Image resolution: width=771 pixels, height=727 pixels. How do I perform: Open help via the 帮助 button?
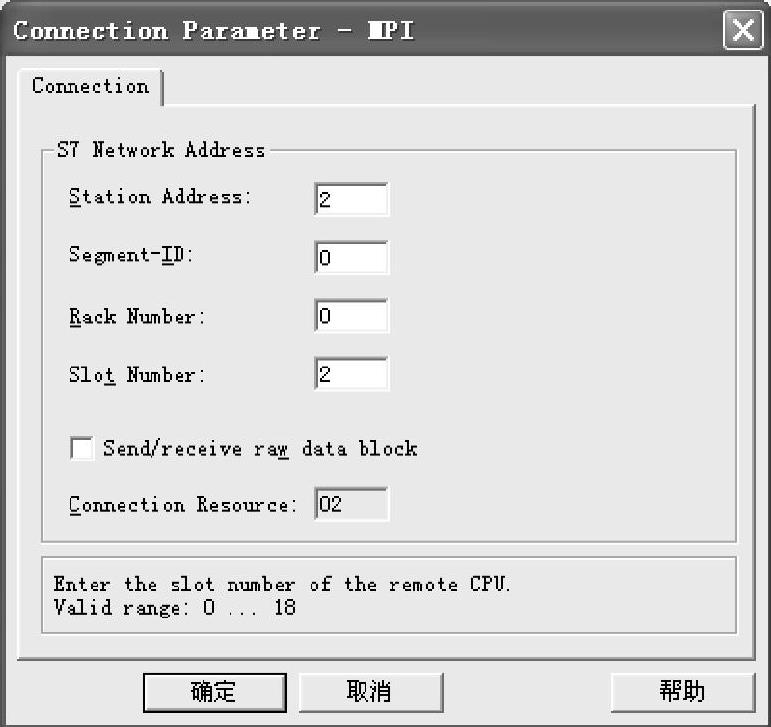point(682,691)
